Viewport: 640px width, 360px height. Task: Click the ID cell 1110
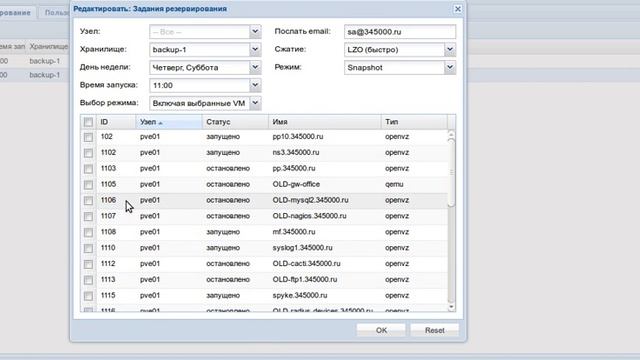coord(108,248)
